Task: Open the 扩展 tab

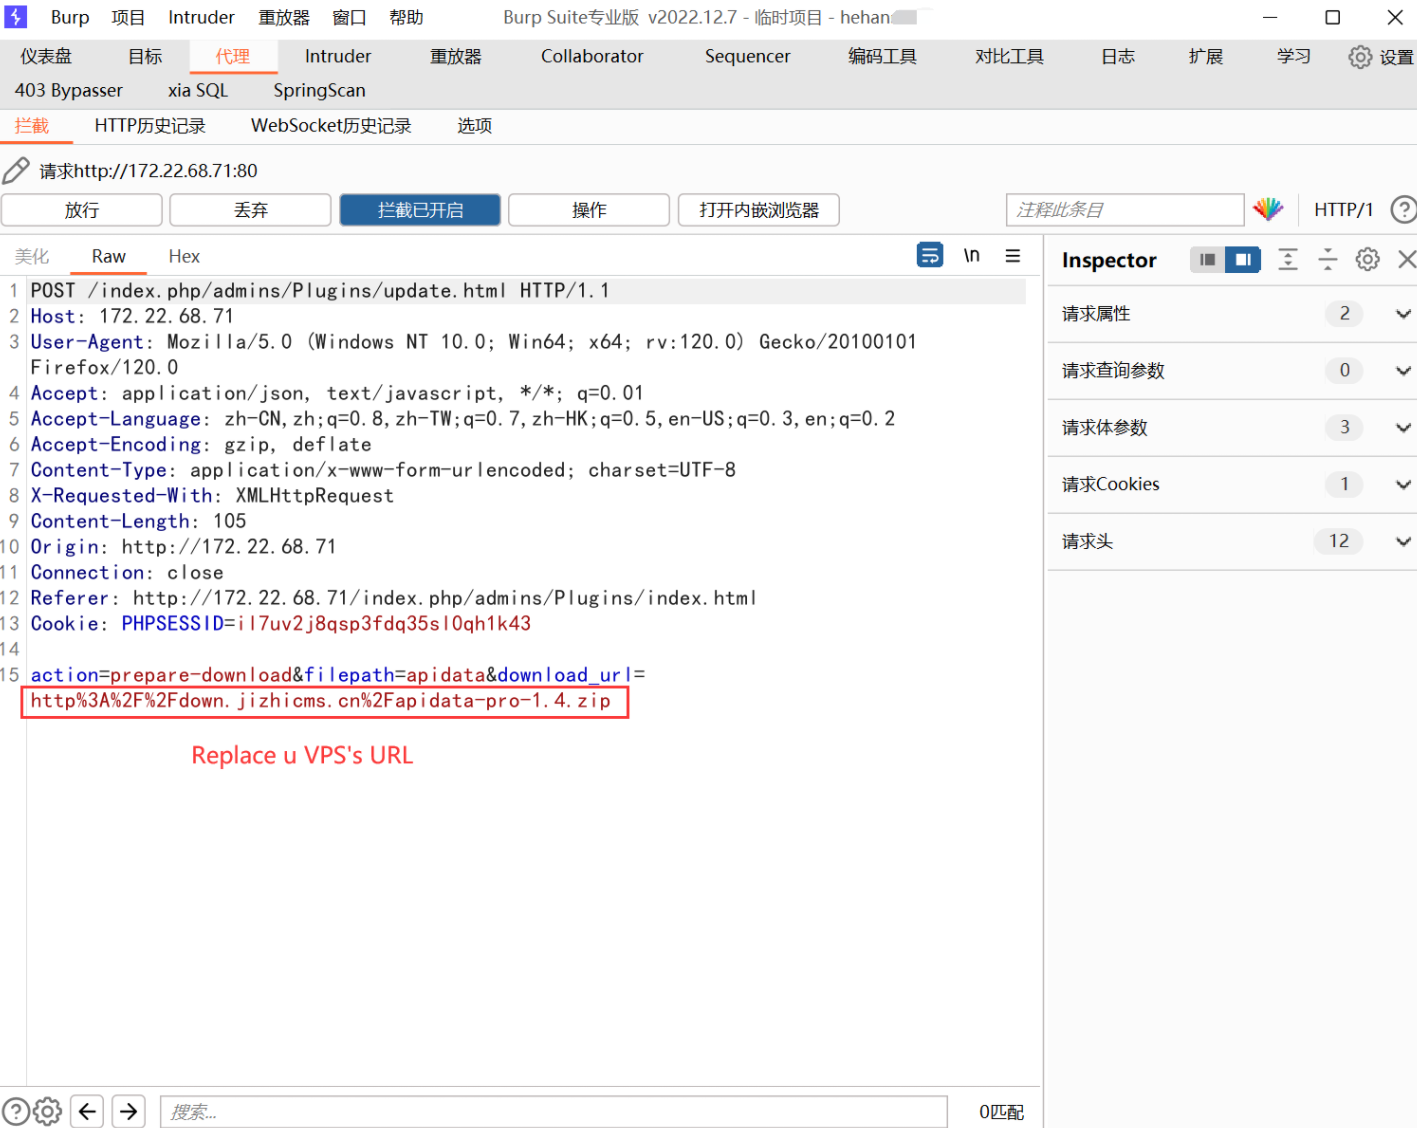Action: 1206,57
